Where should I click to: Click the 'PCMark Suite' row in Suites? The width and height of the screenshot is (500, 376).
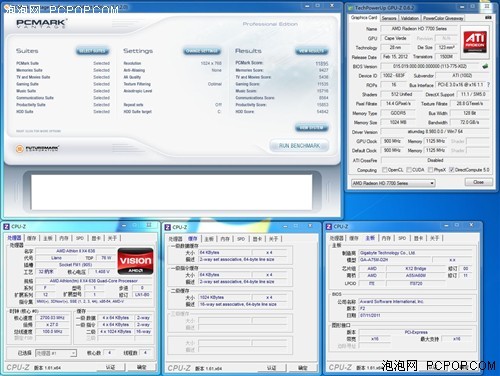(x=63, y=63)
